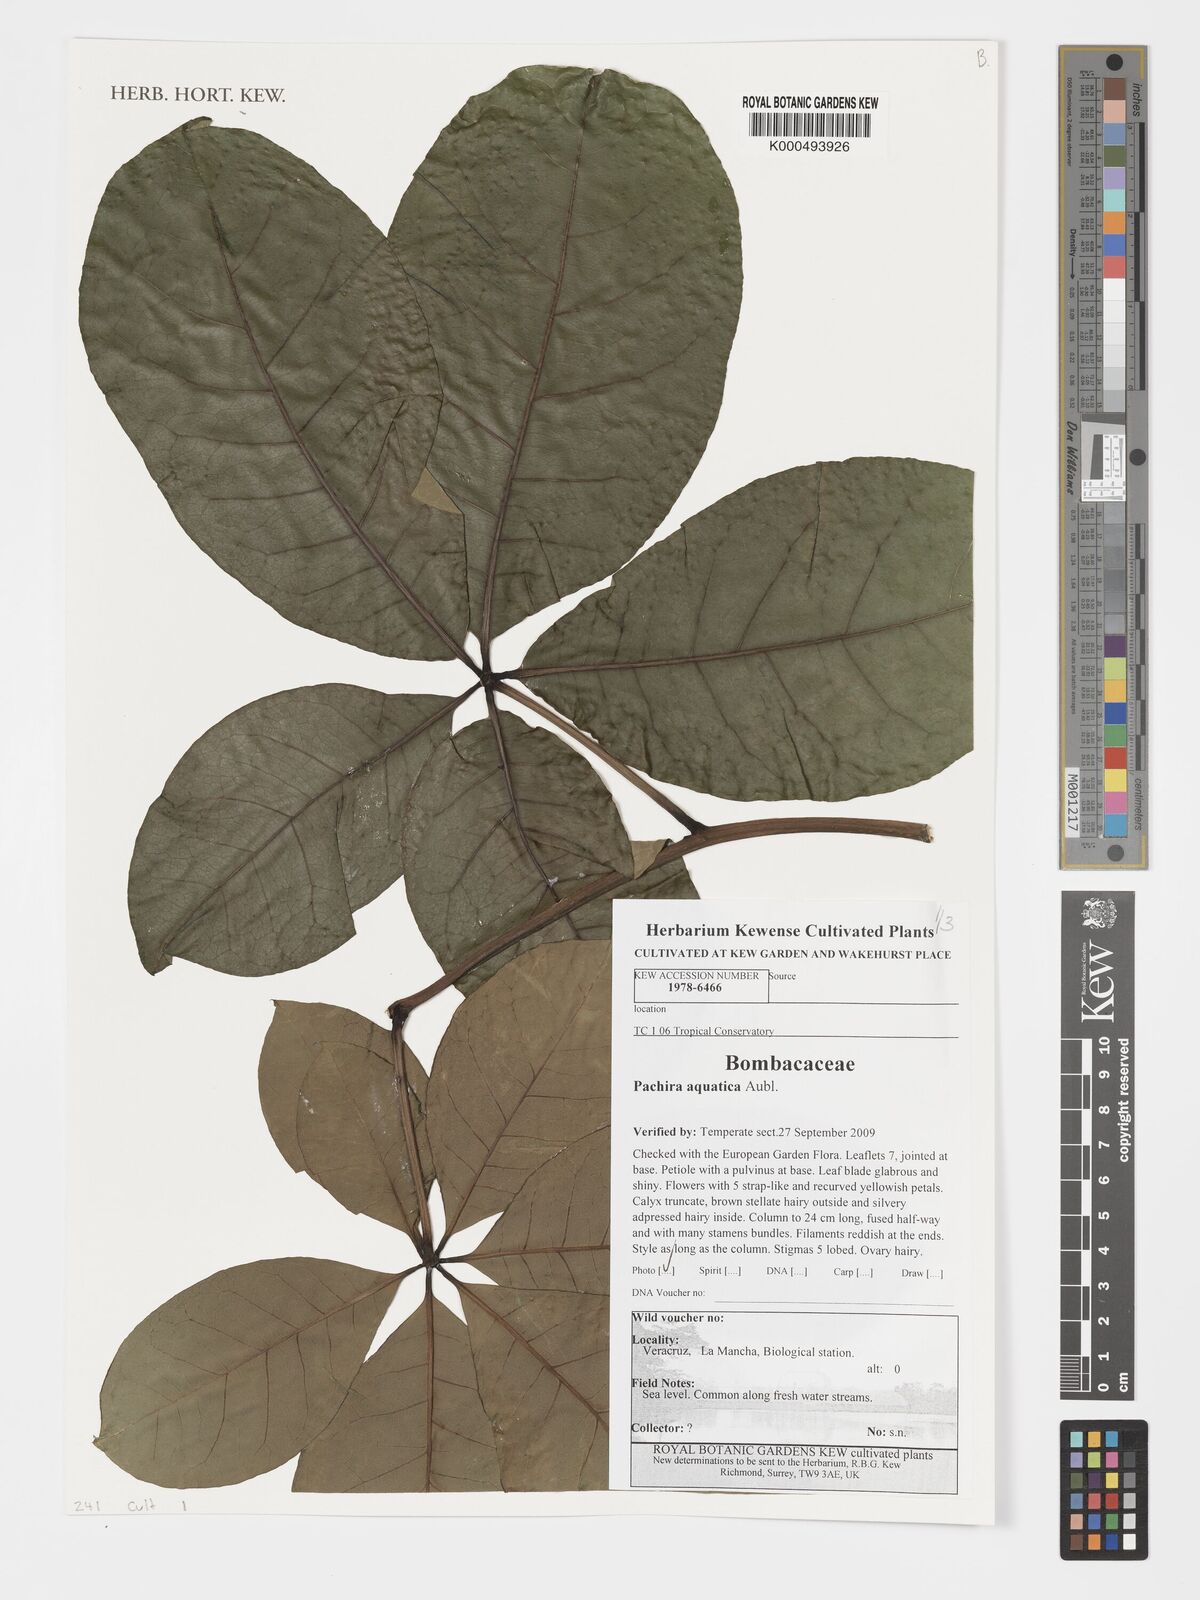Click the barcode number K000493926
Image resolution: width=1200 pixels, height=1600 pixels.
pos(809,146)
